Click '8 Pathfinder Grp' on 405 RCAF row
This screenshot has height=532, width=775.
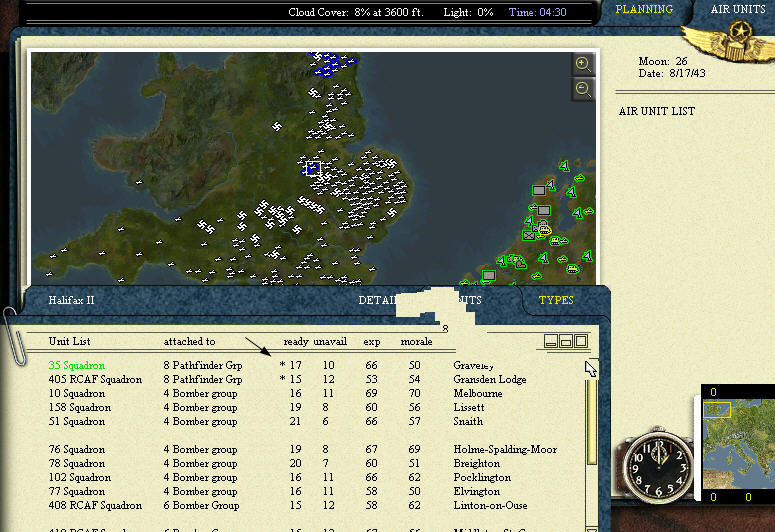203,379
